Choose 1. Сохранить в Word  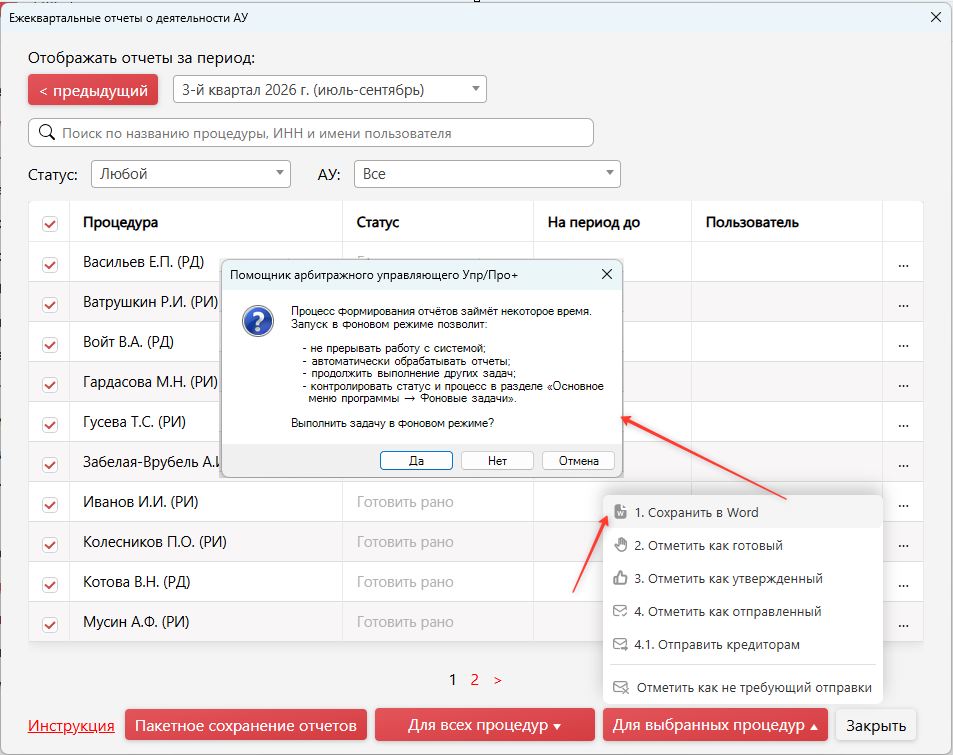[x=743, y=512]
